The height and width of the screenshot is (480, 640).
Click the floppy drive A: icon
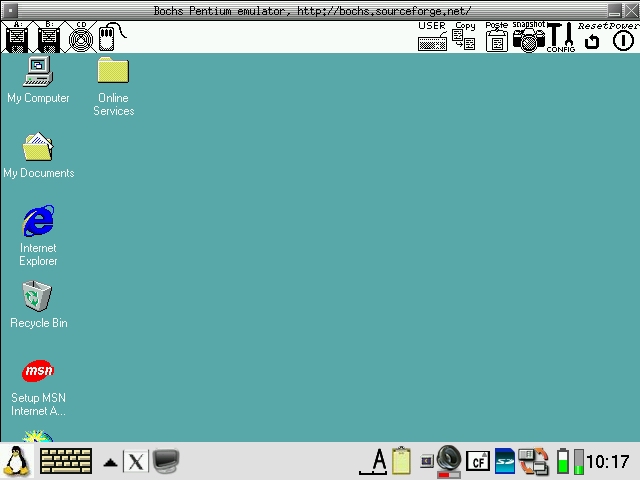(17, 37)
